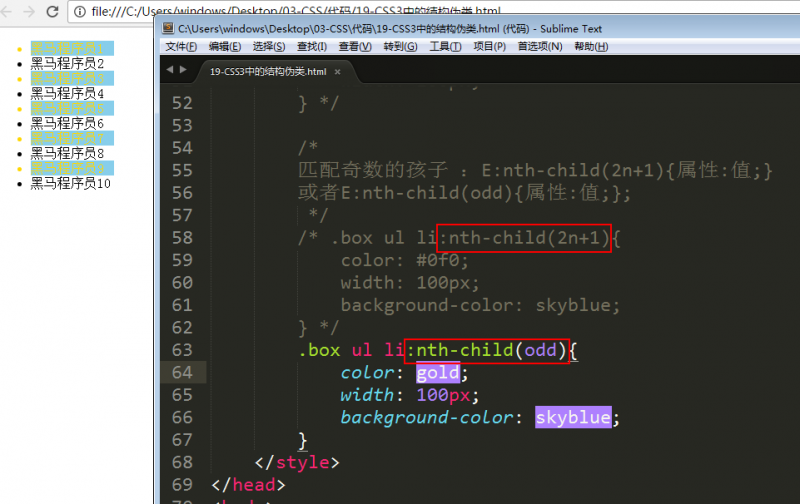Screen dimensions: 800x504
Task: Expand the 选择(S) menu
Action: pyautogui.click(x=269, y=47)
